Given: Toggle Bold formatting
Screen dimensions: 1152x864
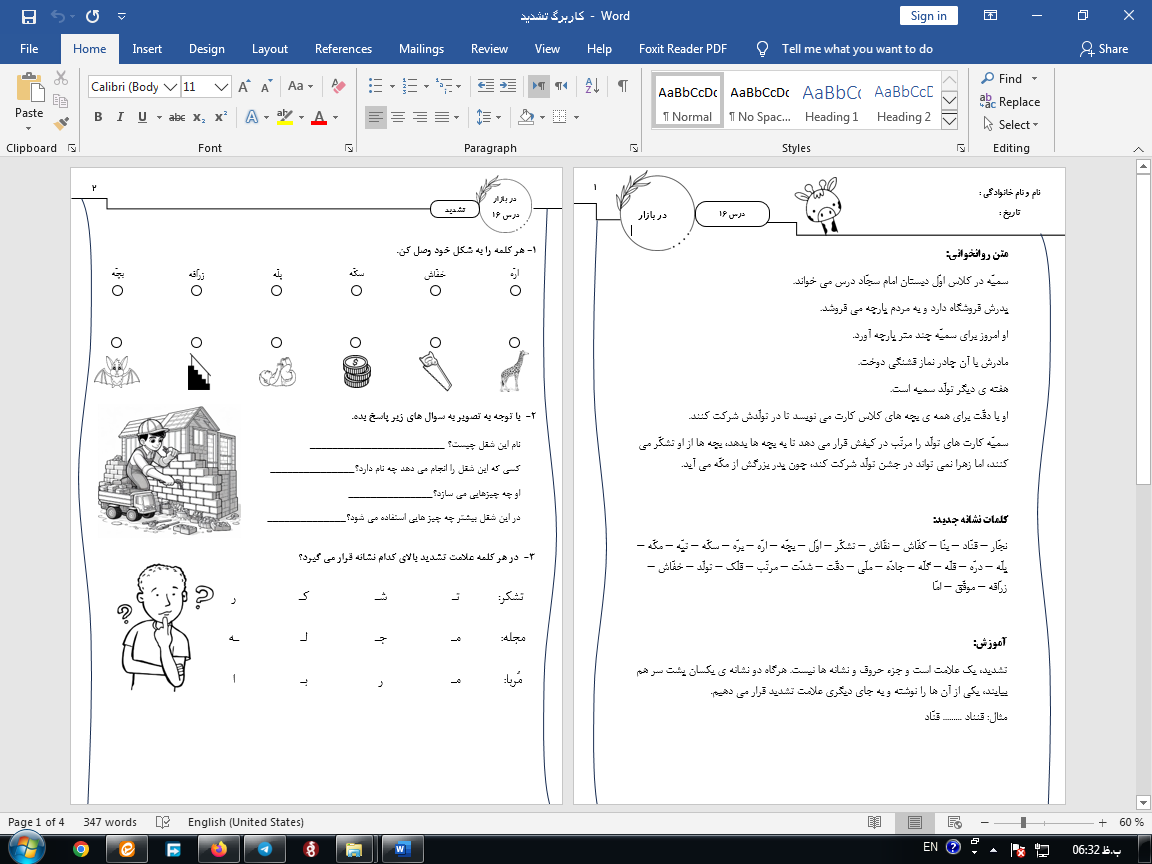Looking at the screenshot, I should (98, 117).
